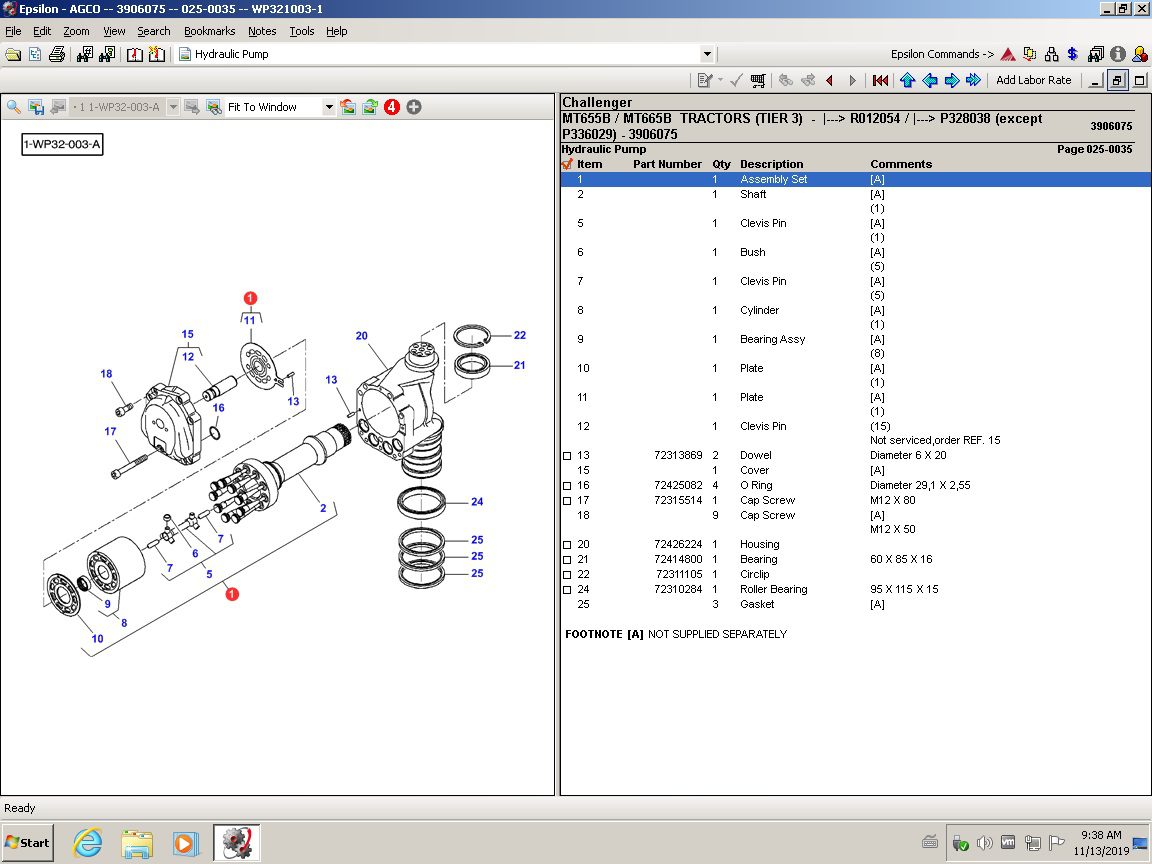Screen dimensions: 1152x864
Task: Click the hierarchy tree Epsilon command icon
Action: 1051,54
